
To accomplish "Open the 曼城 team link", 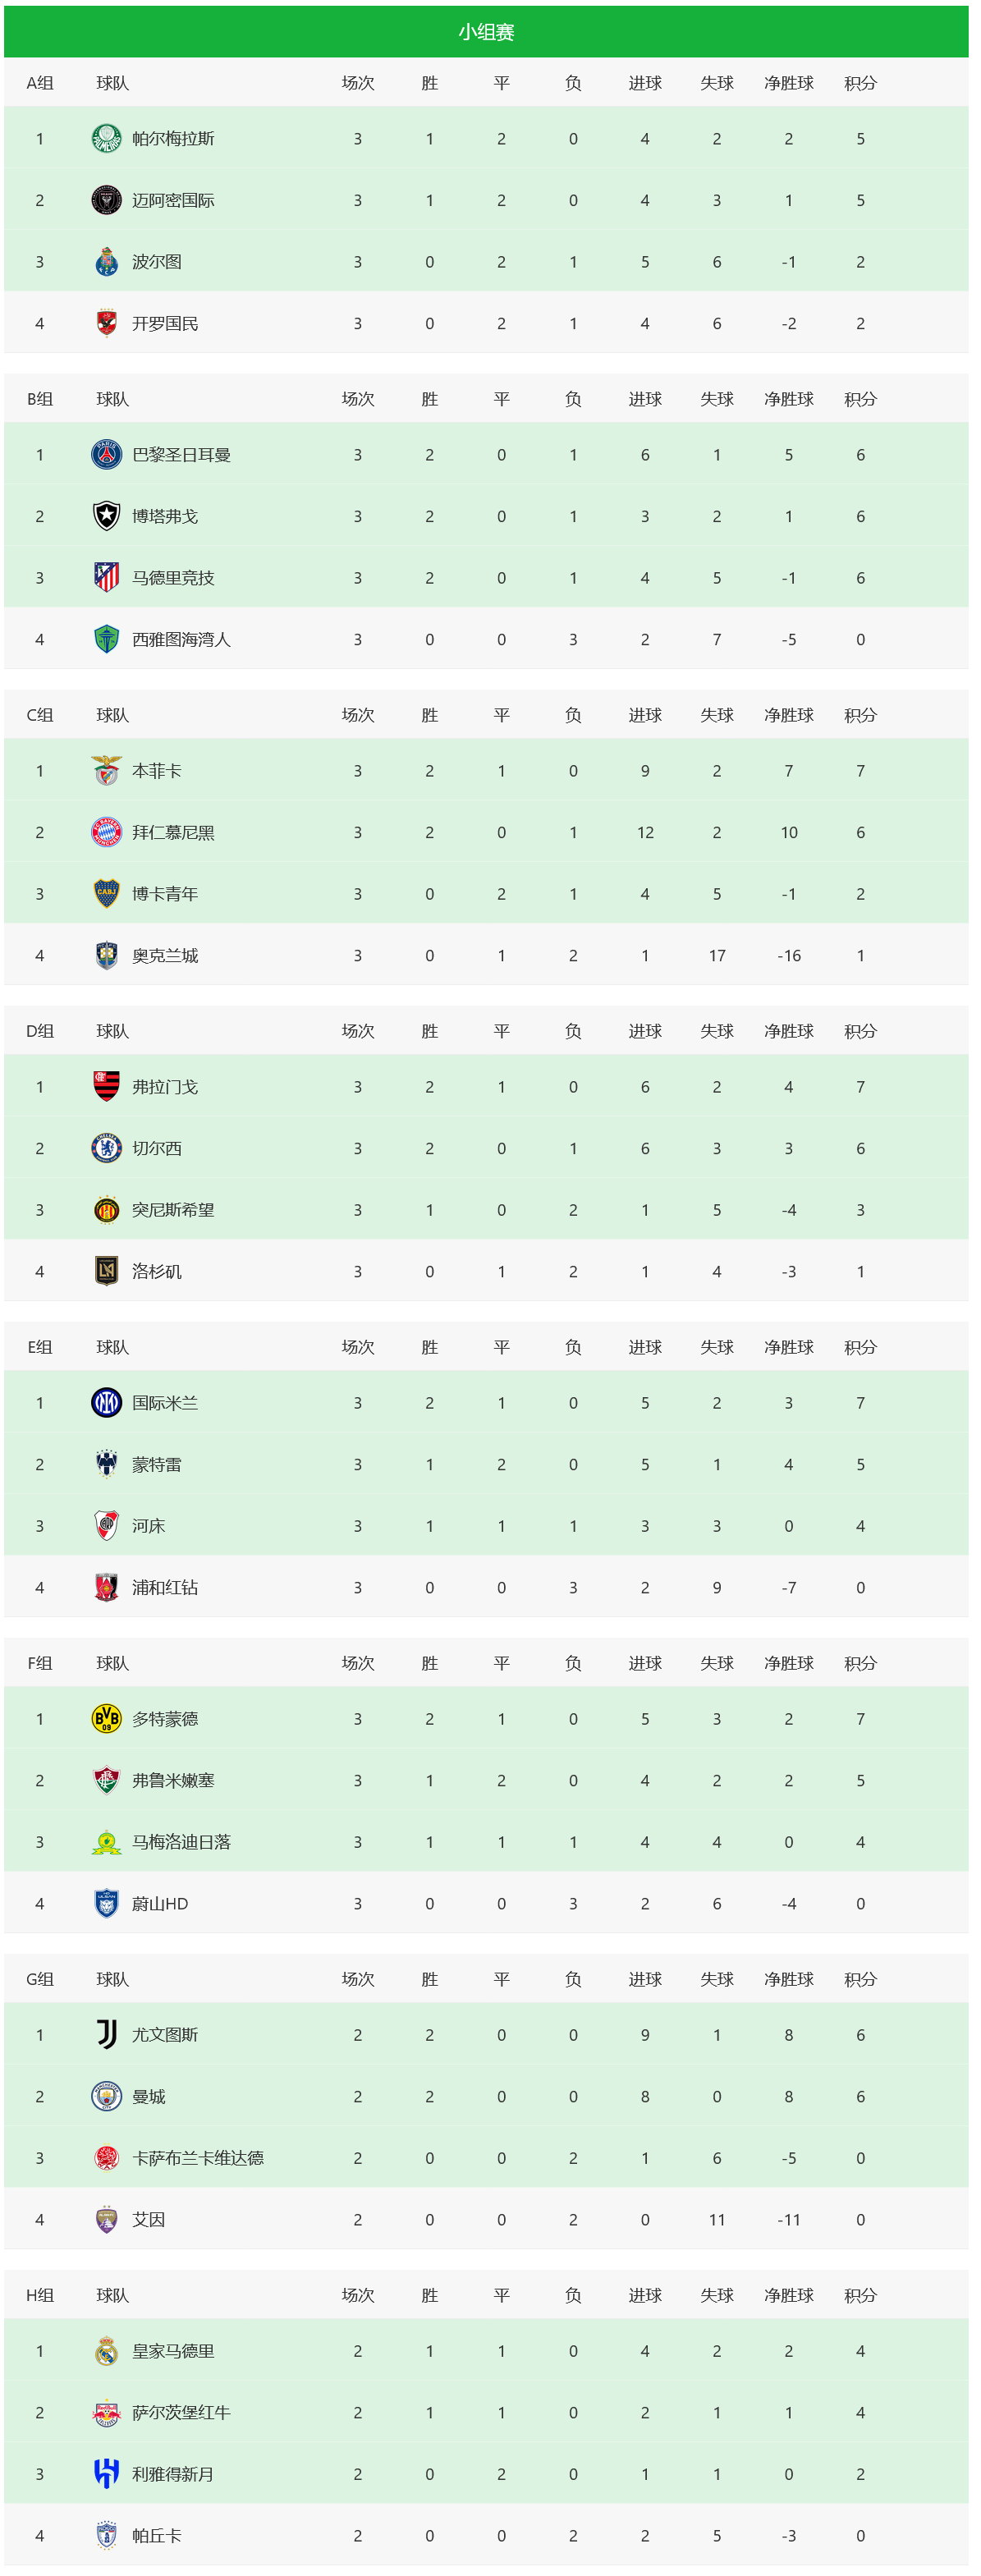I will (149, 2097).
